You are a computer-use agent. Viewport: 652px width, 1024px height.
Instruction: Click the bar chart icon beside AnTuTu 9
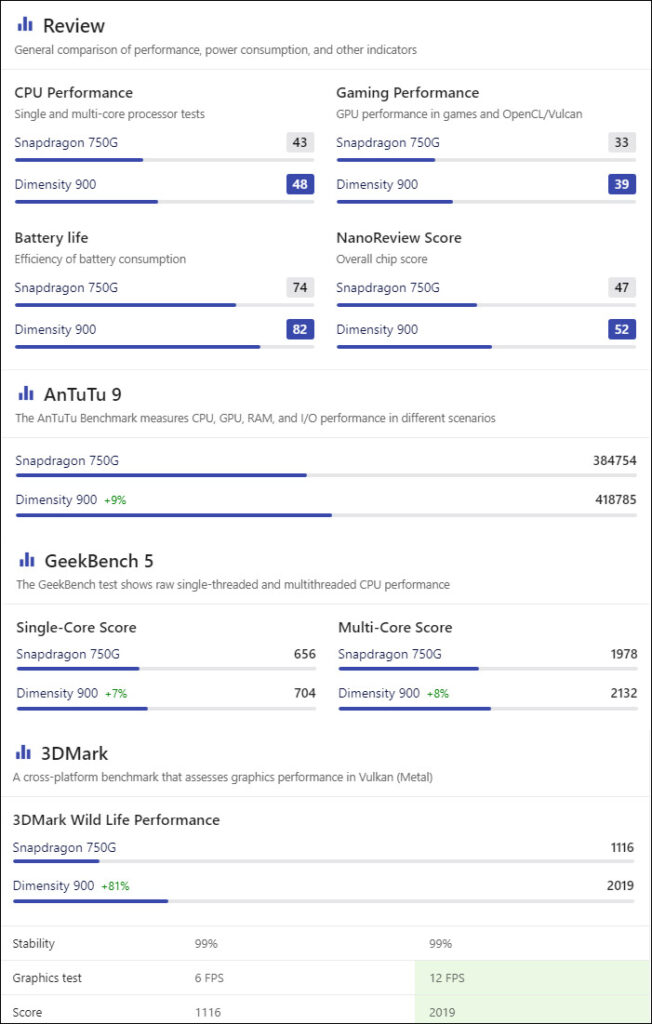tap(25, 393)
